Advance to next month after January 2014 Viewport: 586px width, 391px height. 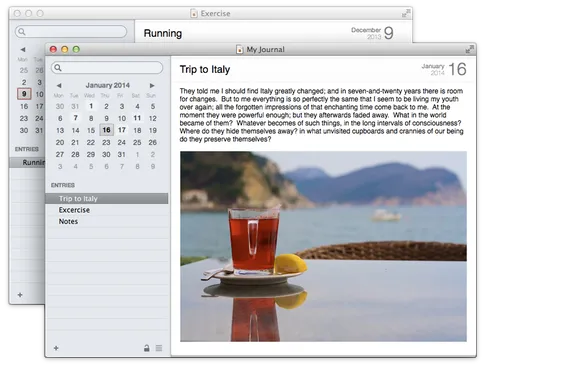(152, 86)
